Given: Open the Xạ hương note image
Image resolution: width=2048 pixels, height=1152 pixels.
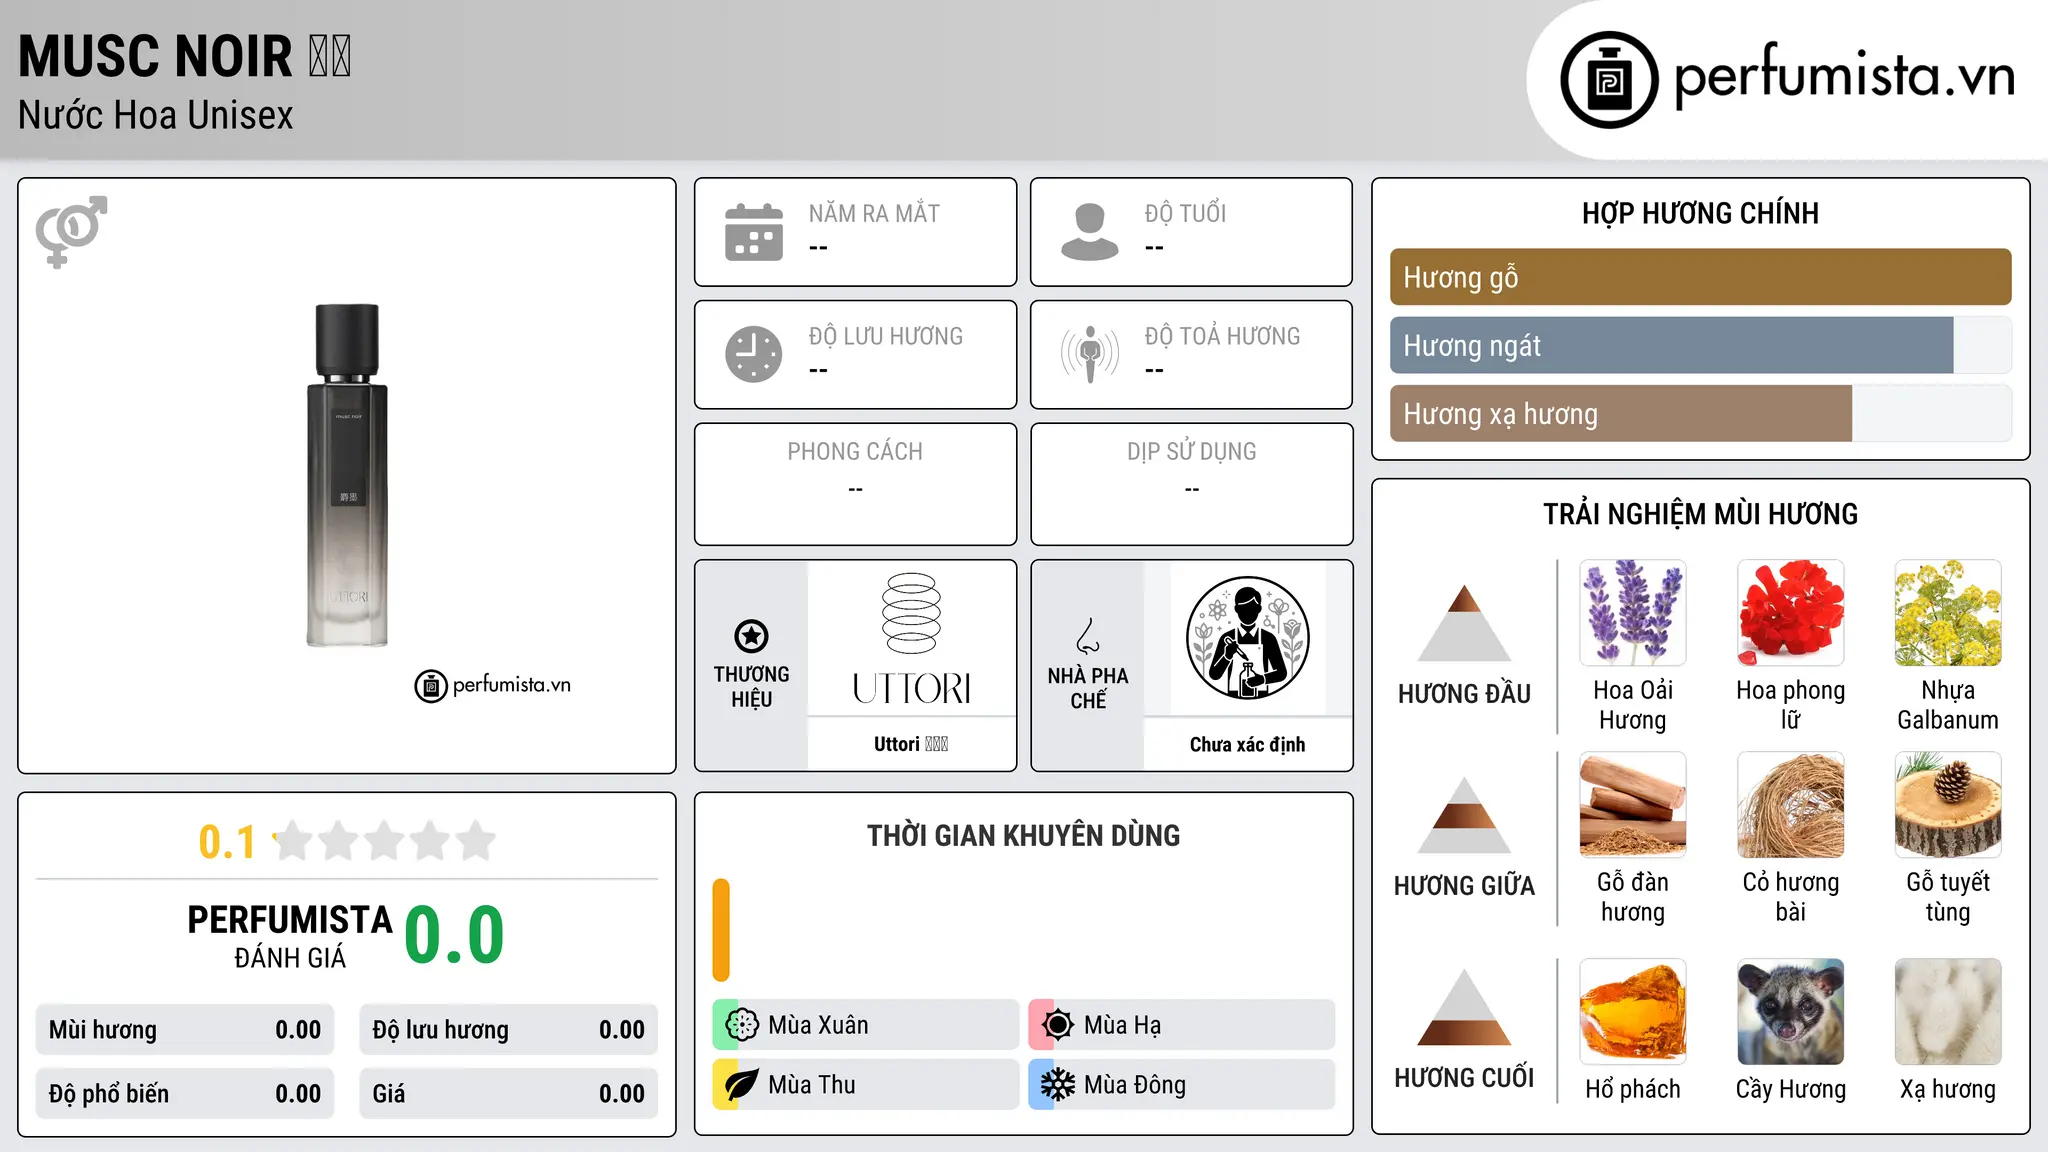Looking at the screenshot, I should click(1948, 1012).
